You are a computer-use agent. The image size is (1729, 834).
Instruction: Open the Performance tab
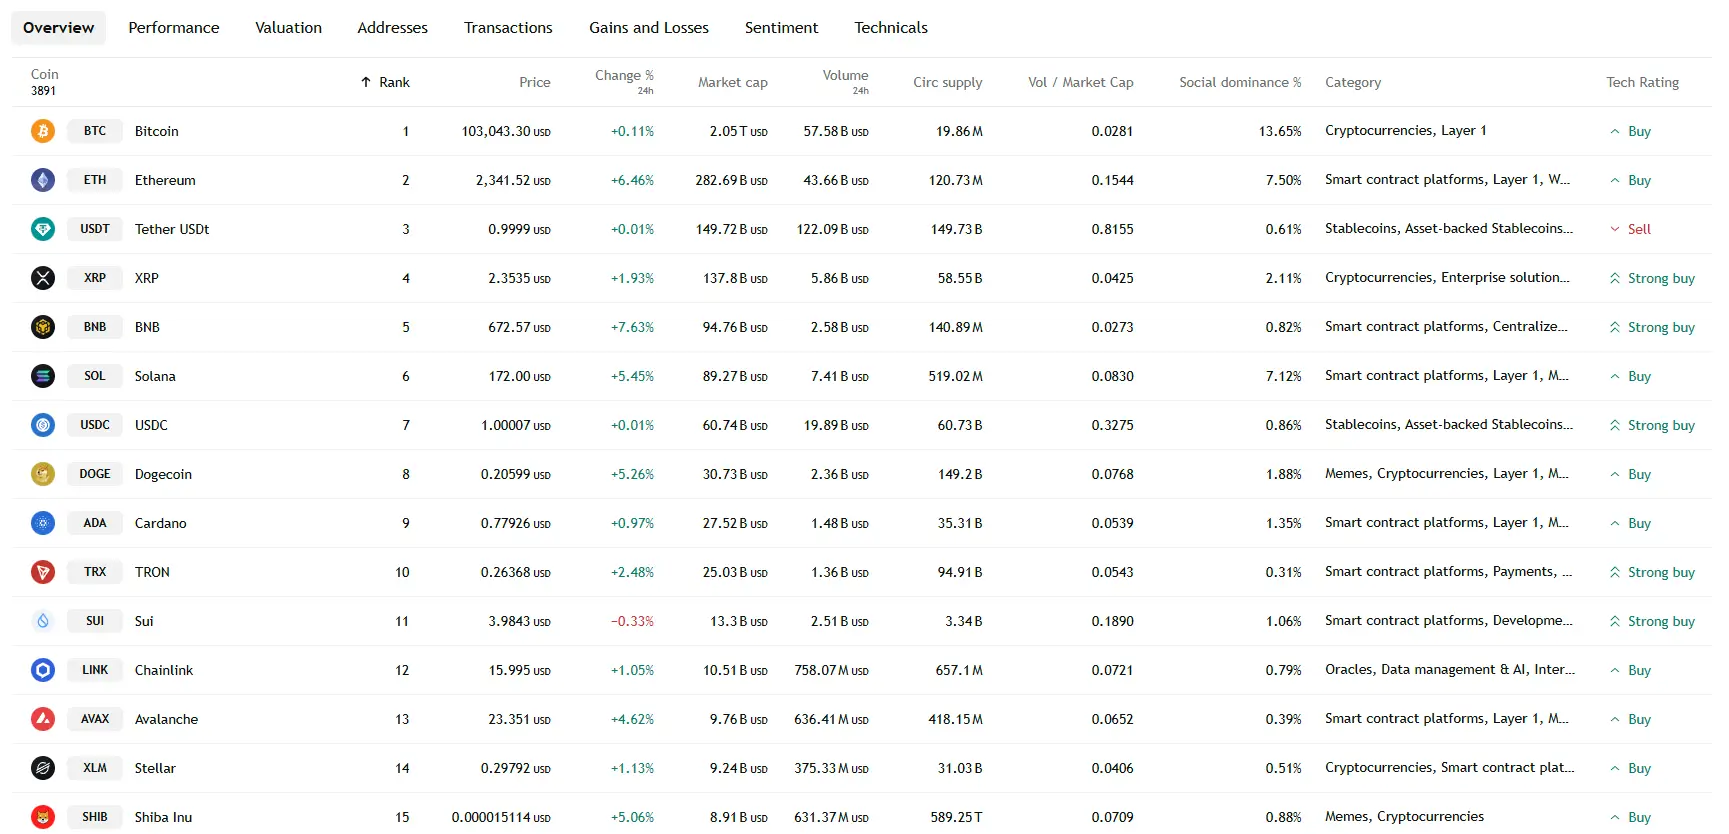tap(174, 28)
